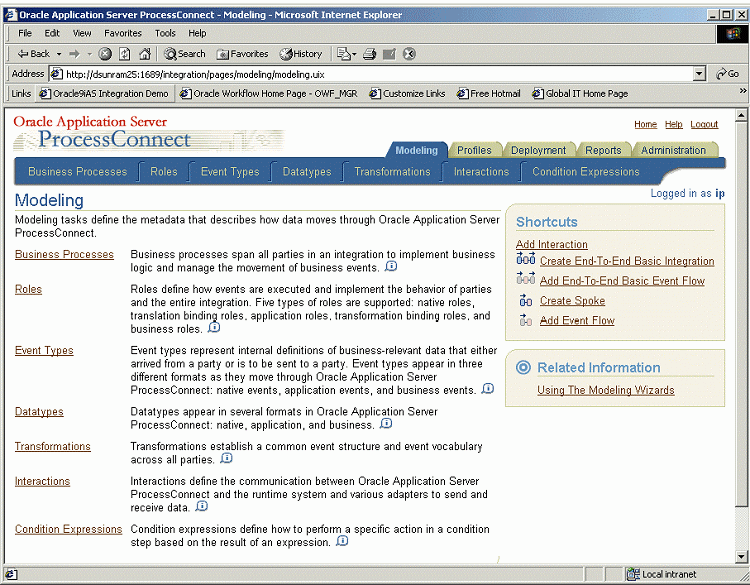The width and height of the screenshot is (750, 585).
Task: Open Roles in the blue subnav bar
Action: click(x=164, y=172)
